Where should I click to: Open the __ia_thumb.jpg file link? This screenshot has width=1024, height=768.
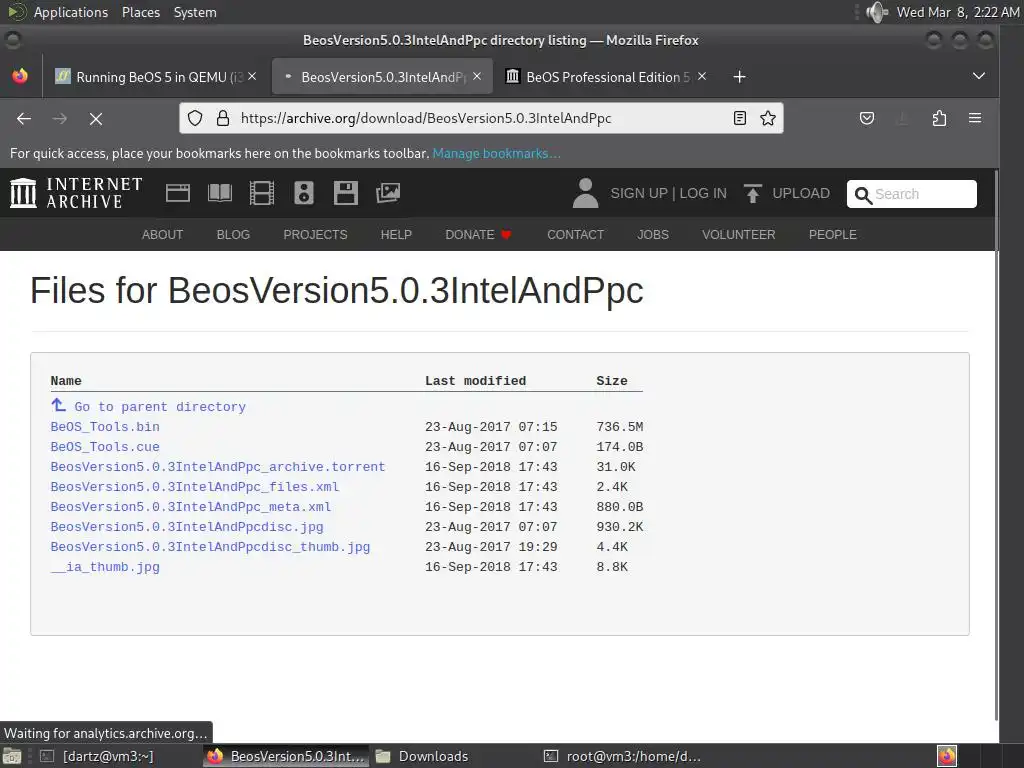(105, 567)
